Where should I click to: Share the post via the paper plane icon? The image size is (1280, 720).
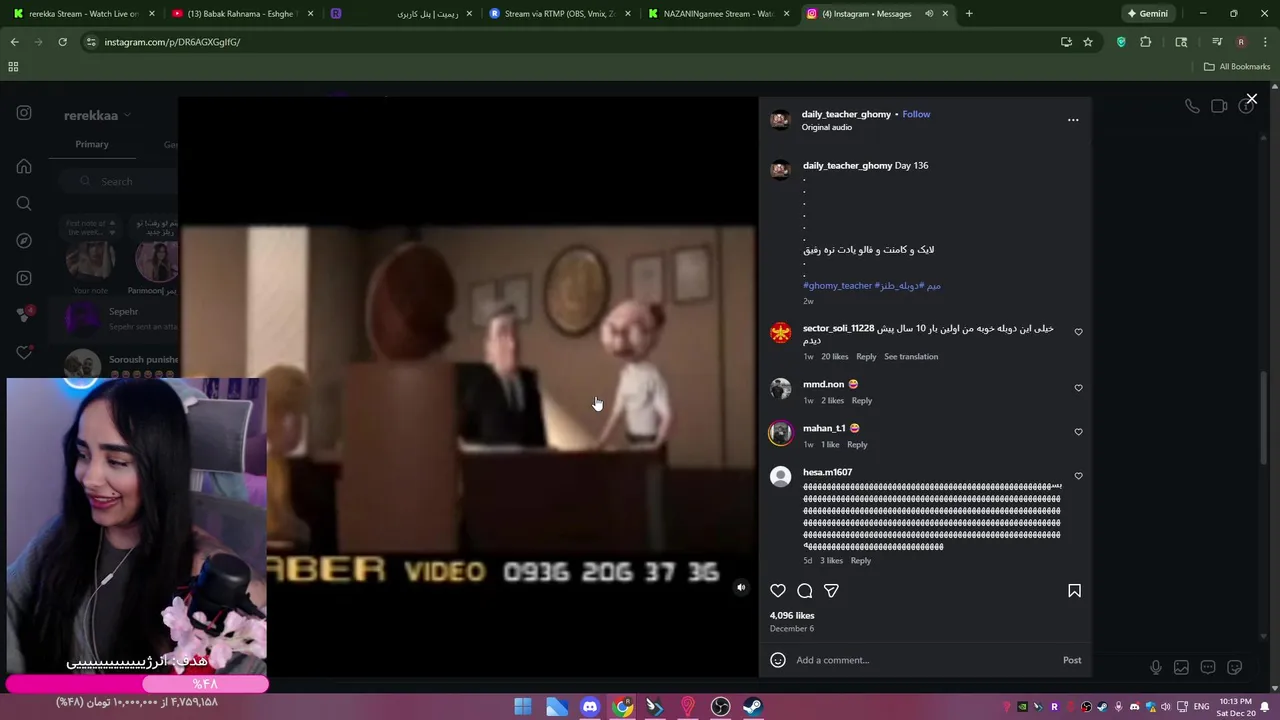(x=831, y=591)
